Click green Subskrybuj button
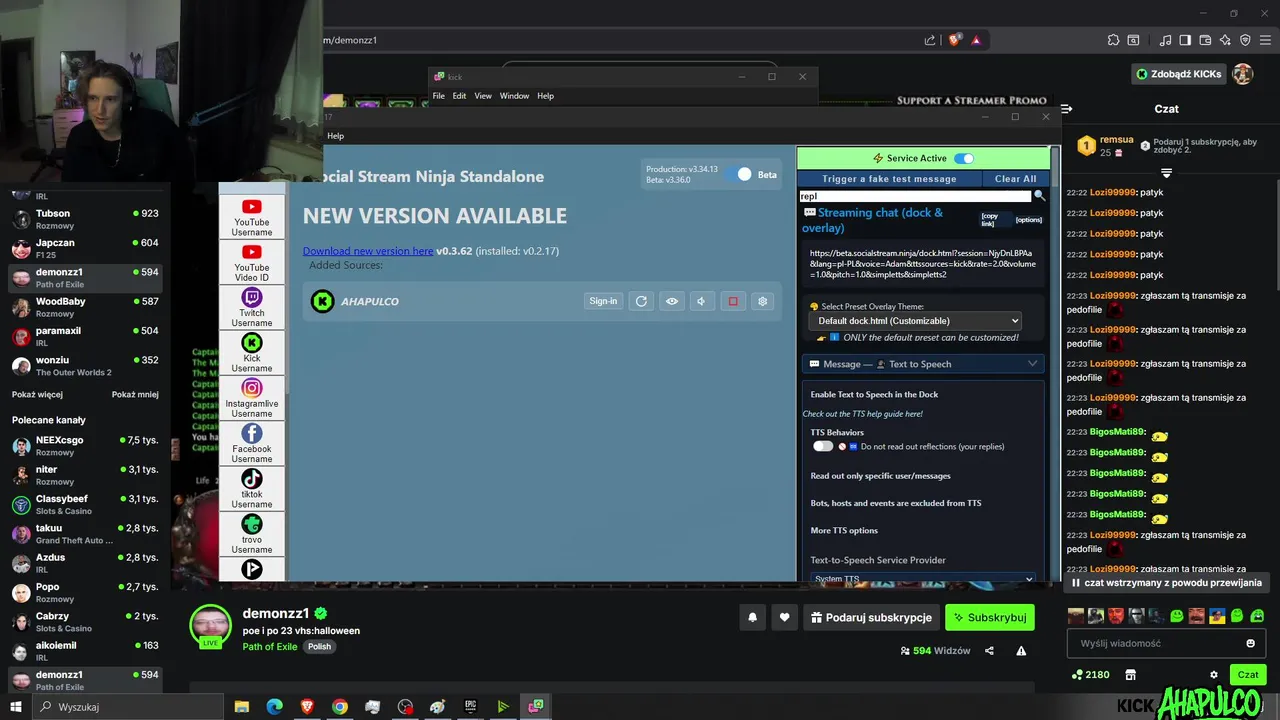This screenshot has height=720, width=1280. (989, 618)
